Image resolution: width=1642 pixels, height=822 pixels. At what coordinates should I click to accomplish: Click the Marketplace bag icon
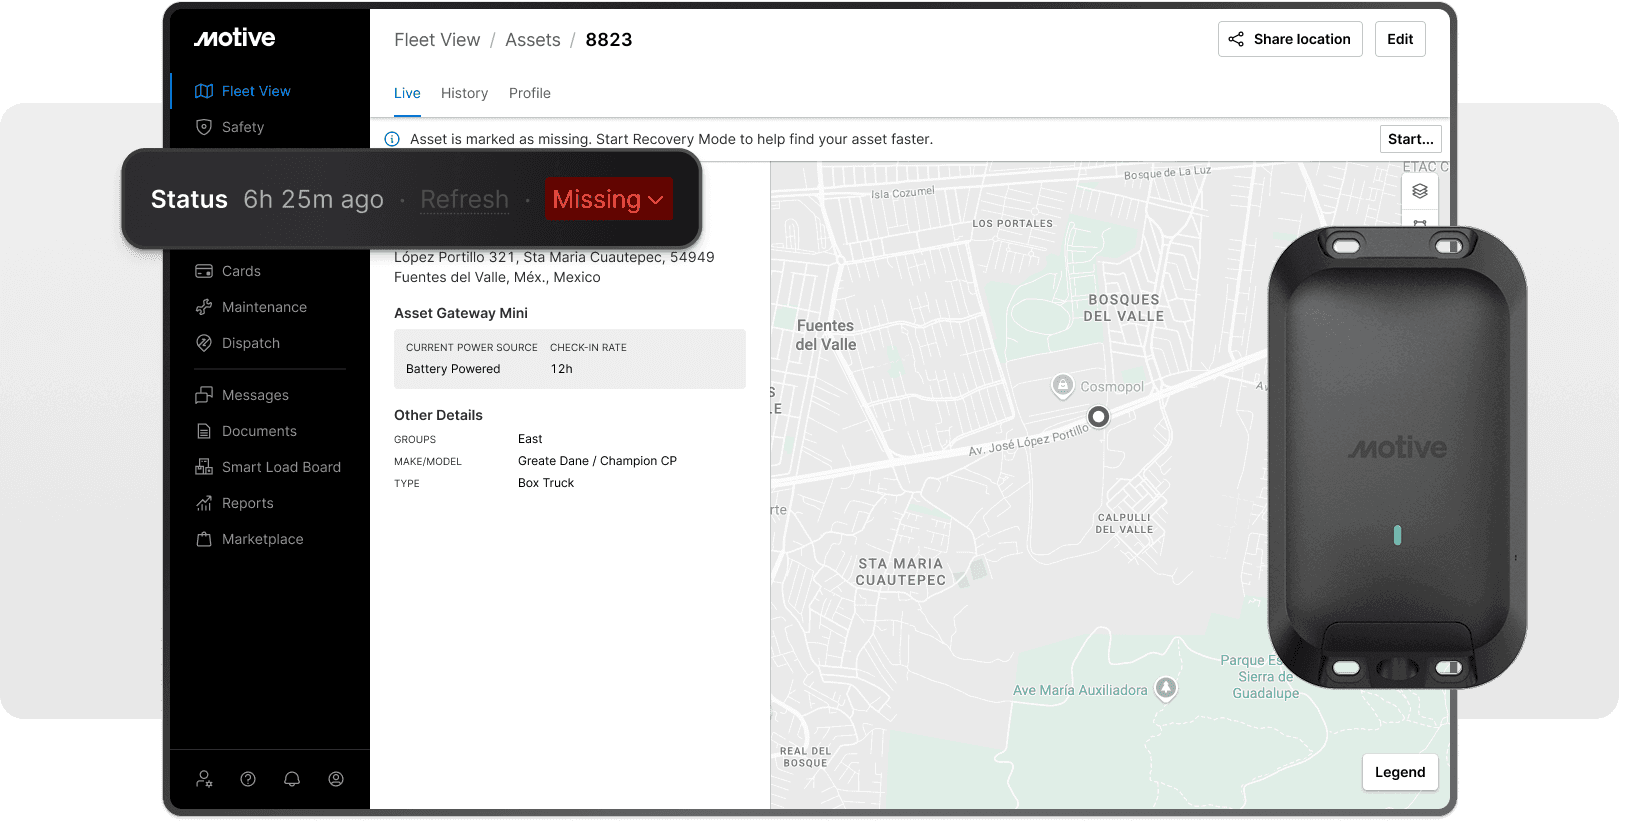tap(204, 539)
